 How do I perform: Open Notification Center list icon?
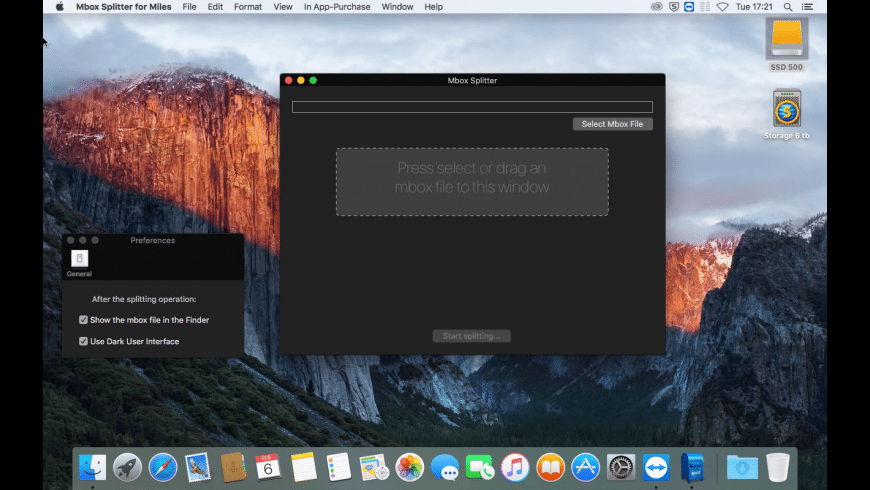coord(807,7)
